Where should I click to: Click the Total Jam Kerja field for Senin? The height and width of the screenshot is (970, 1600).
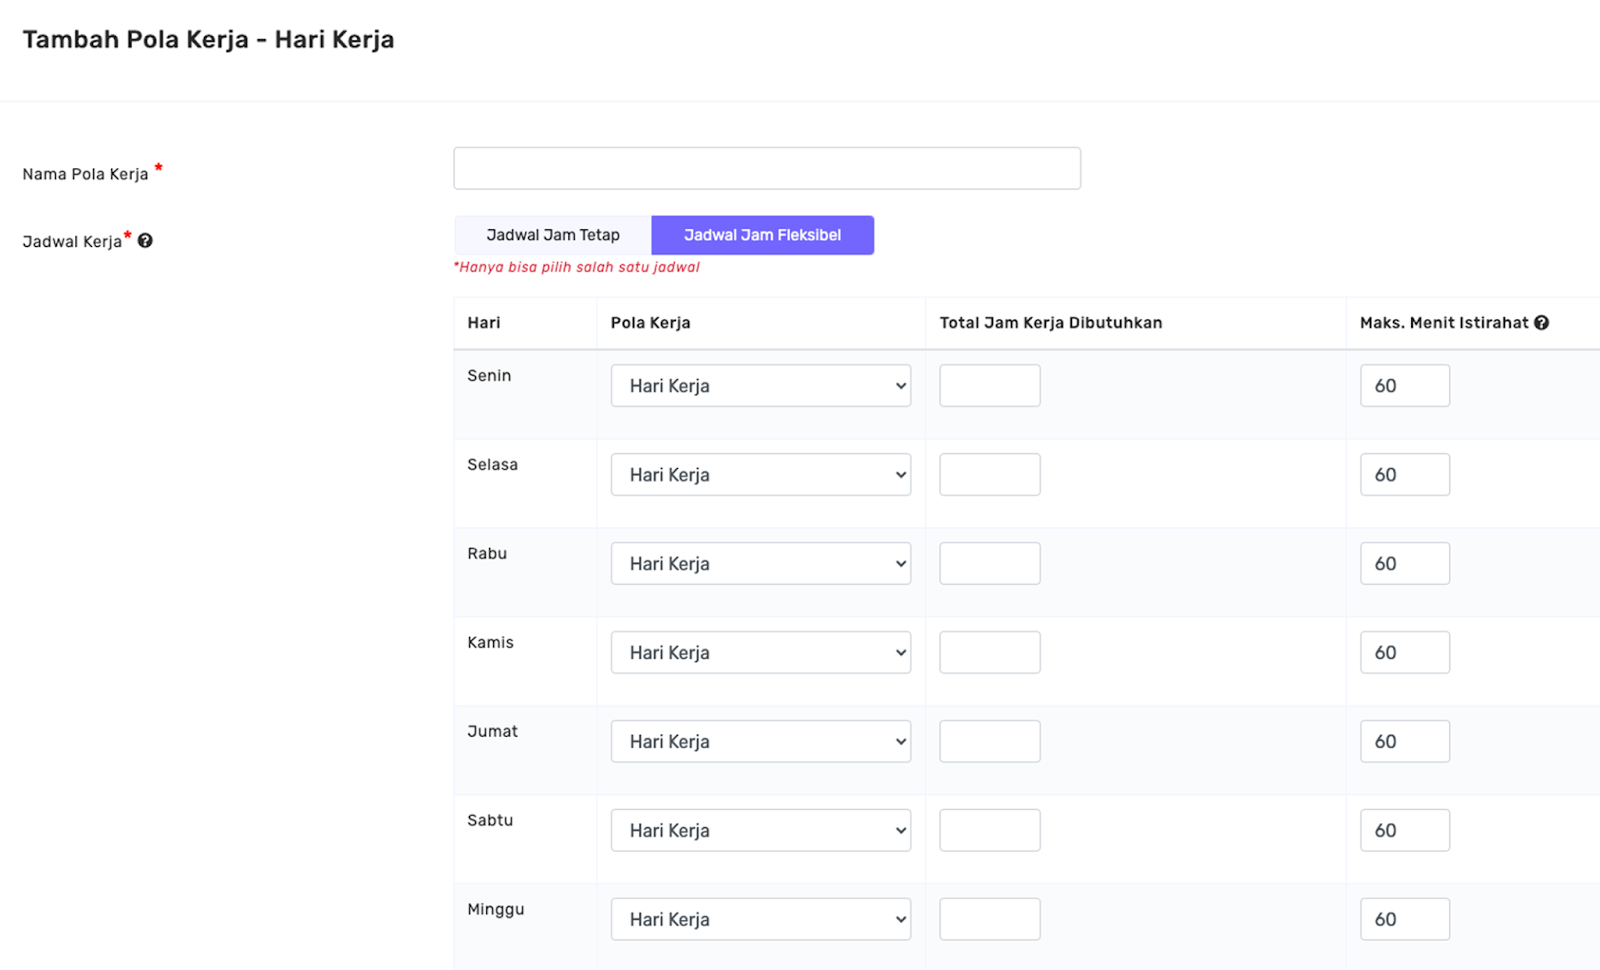pyautogui.click(x=989, y=385)
